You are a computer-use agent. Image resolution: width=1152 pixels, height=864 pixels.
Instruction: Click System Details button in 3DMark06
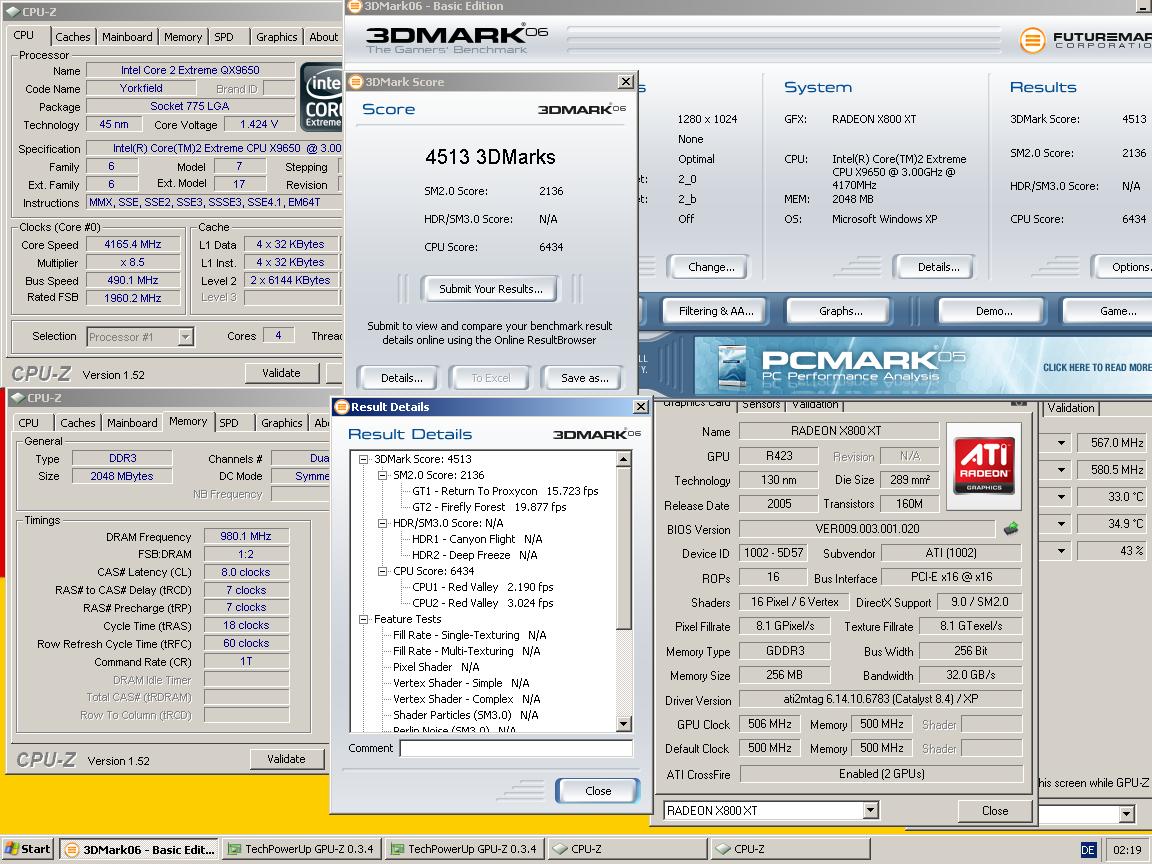(938, 267)
